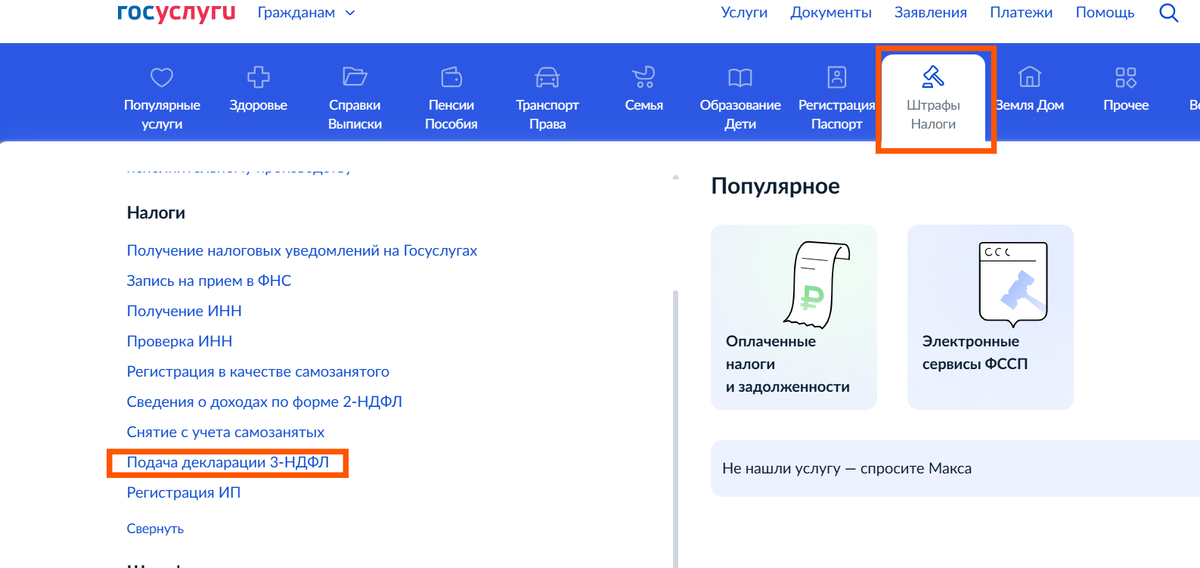Viewport: 1200px width, 568px height.
Task: Switch to Семья category label
Action: [644, 105]
